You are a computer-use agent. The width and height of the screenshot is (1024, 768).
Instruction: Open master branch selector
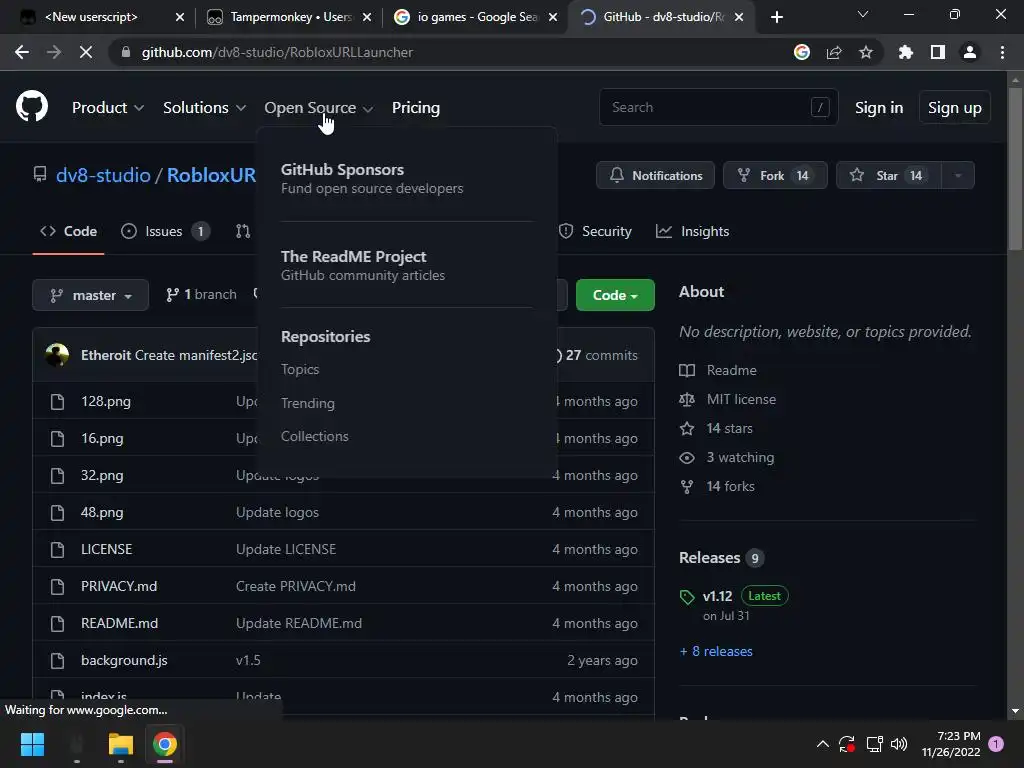click(91, 295)
